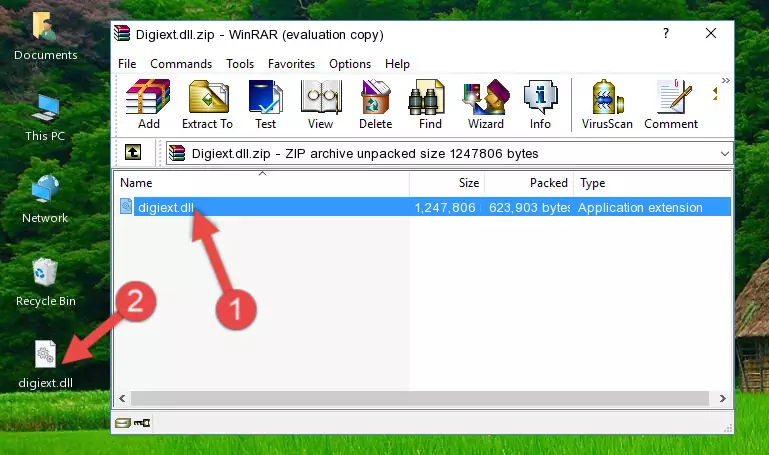769x455 pixels.
Task: Sort by the Size column header
Action: (x=447, y=183)
